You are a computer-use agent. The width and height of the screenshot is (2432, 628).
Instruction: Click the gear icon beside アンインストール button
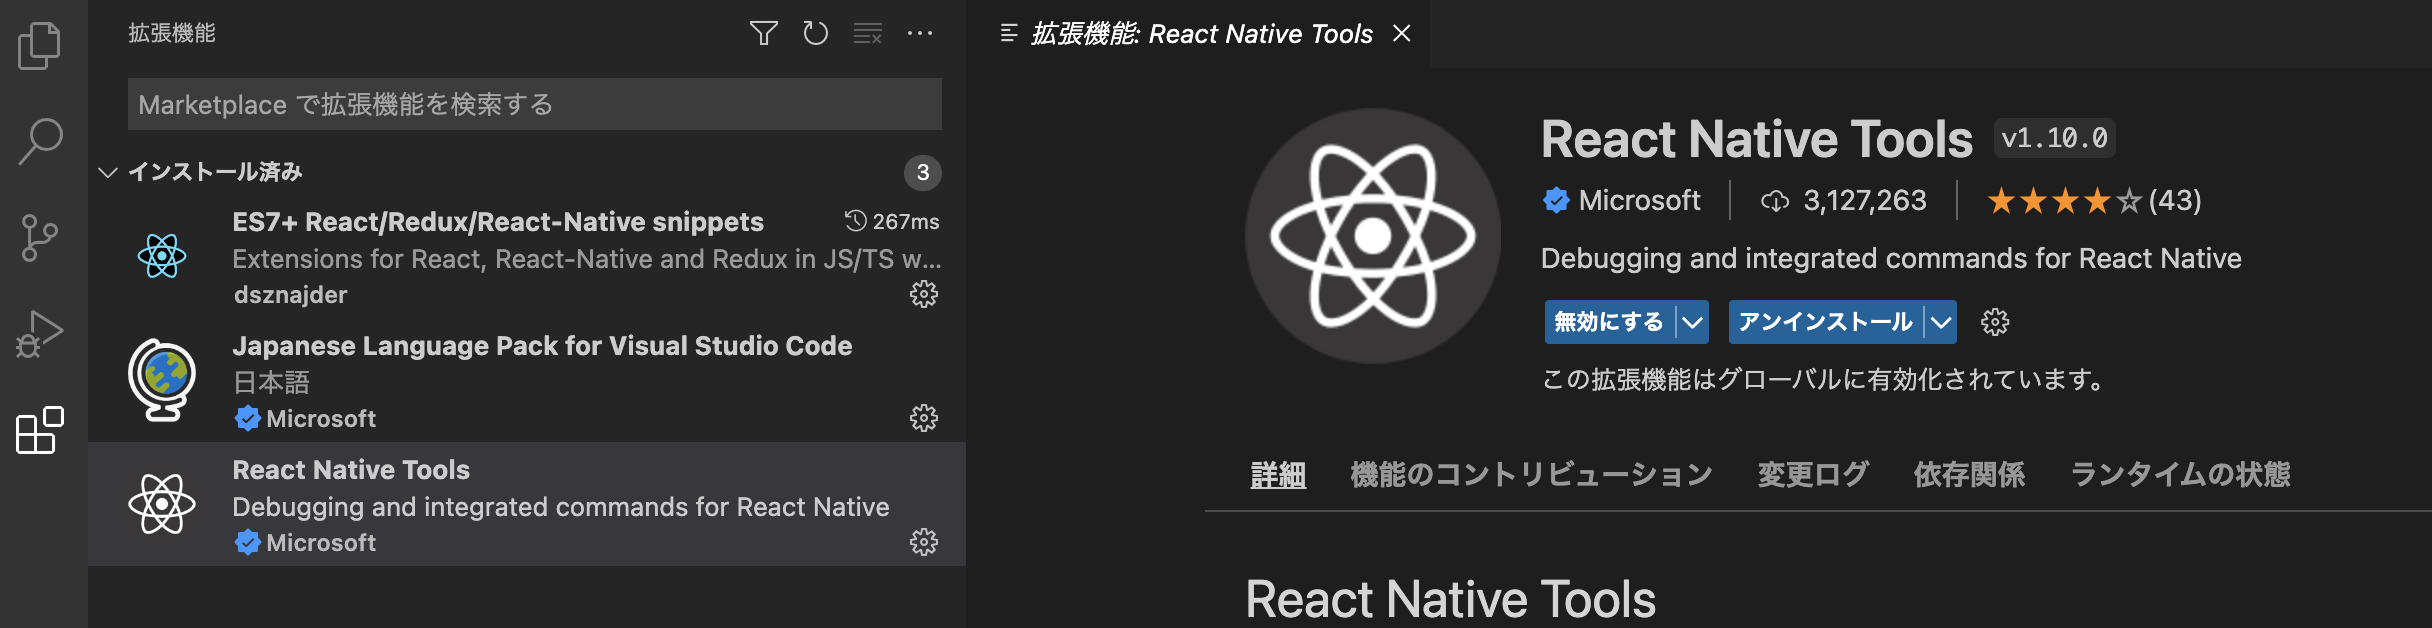pos(1995,322)
